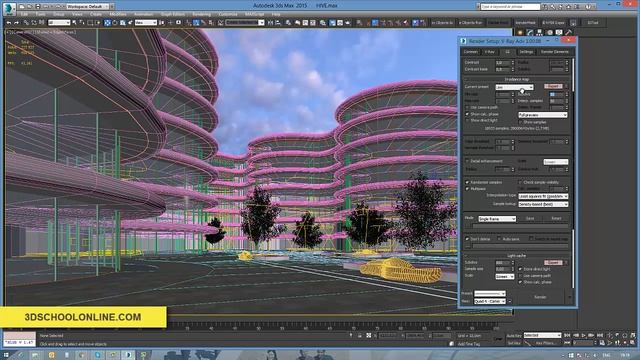The width and height of the screenshot is (640, 360).
Task: Click the Render button in Render Setup
Action: (540, 297)
